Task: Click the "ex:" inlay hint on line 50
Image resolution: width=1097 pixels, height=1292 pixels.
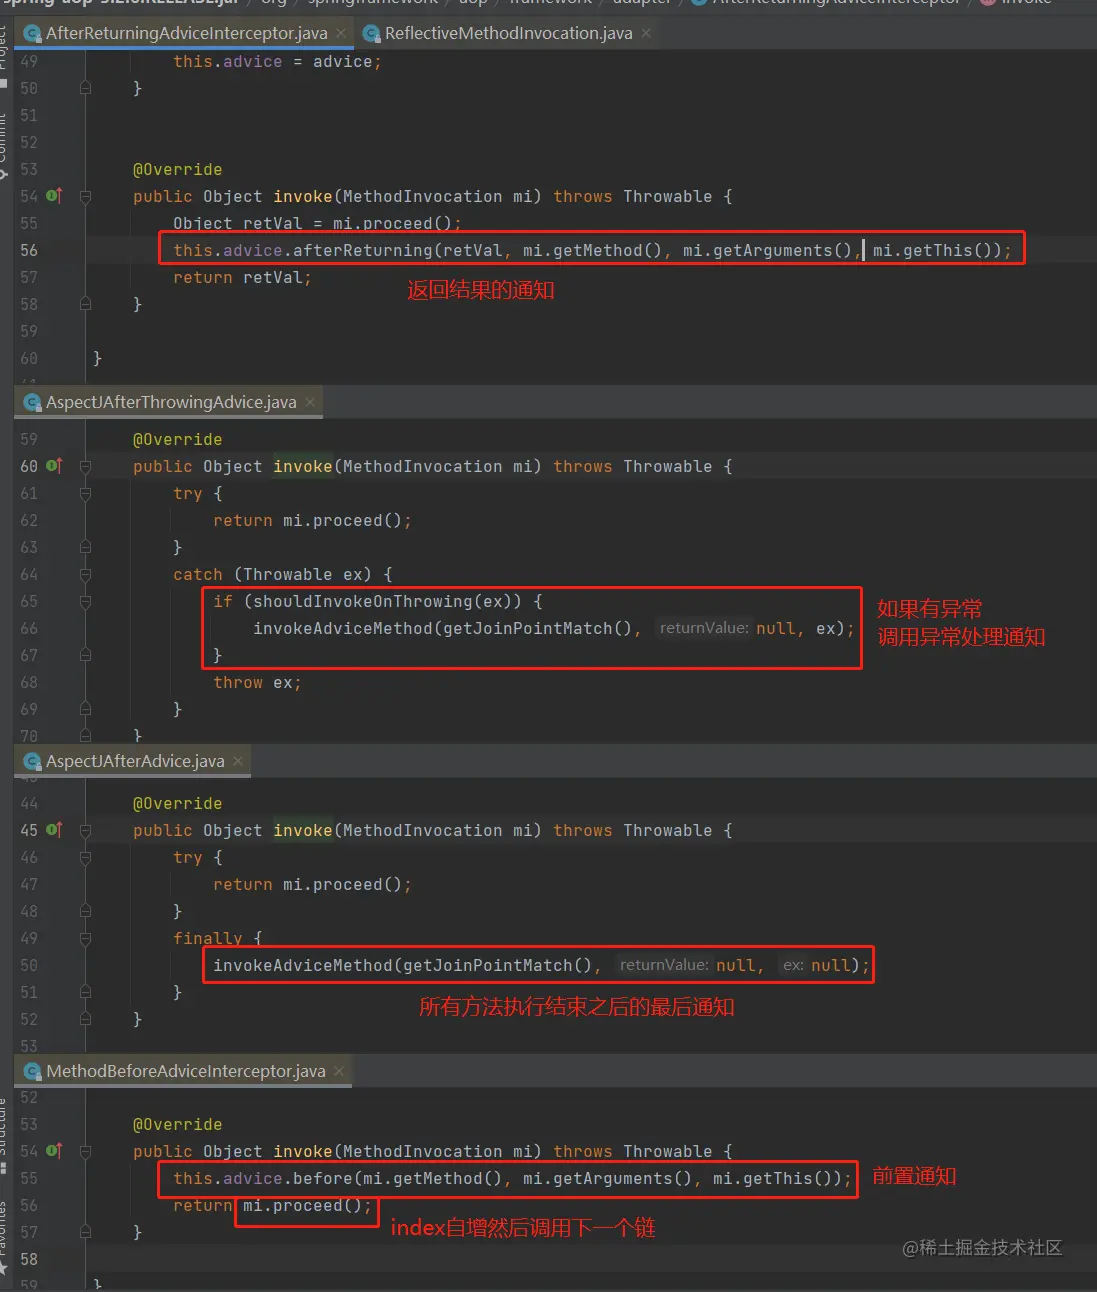Action: [x=793, y=965]
